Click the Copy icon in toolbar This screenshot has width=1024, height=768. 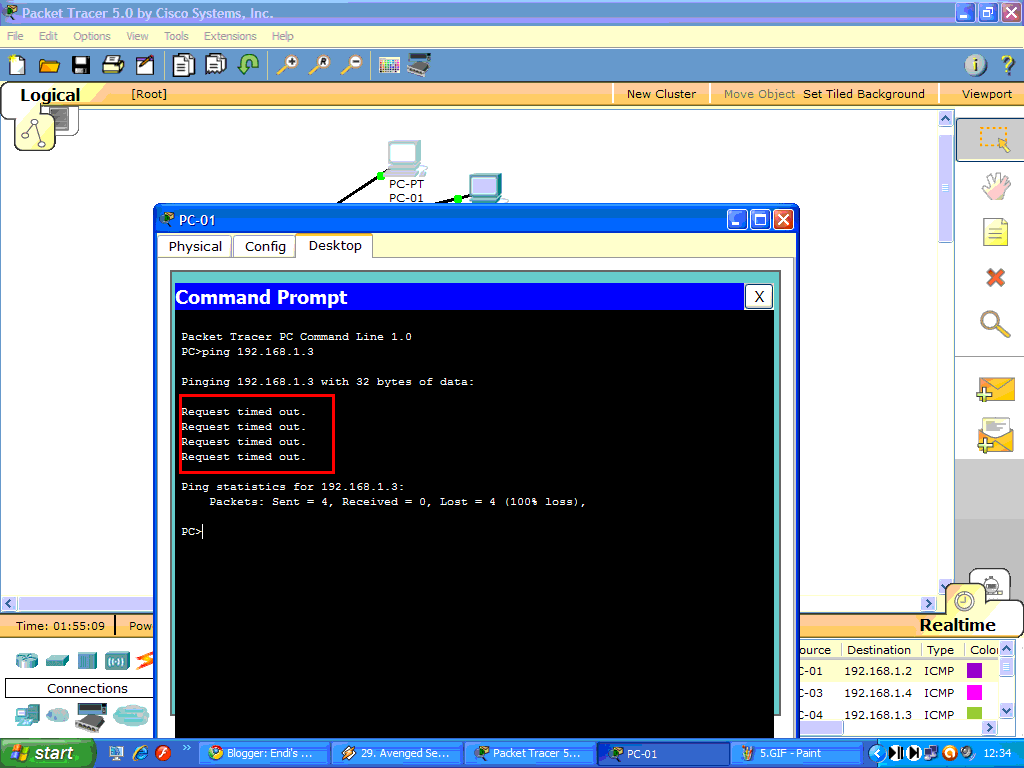tap(184, 65)
